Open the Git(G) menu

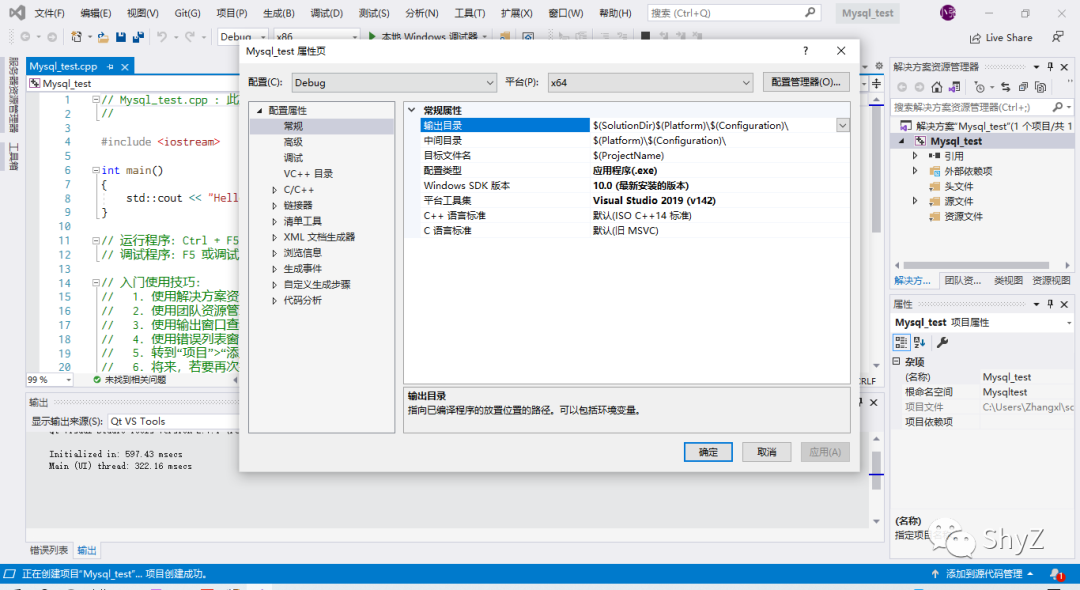[187, 13]
